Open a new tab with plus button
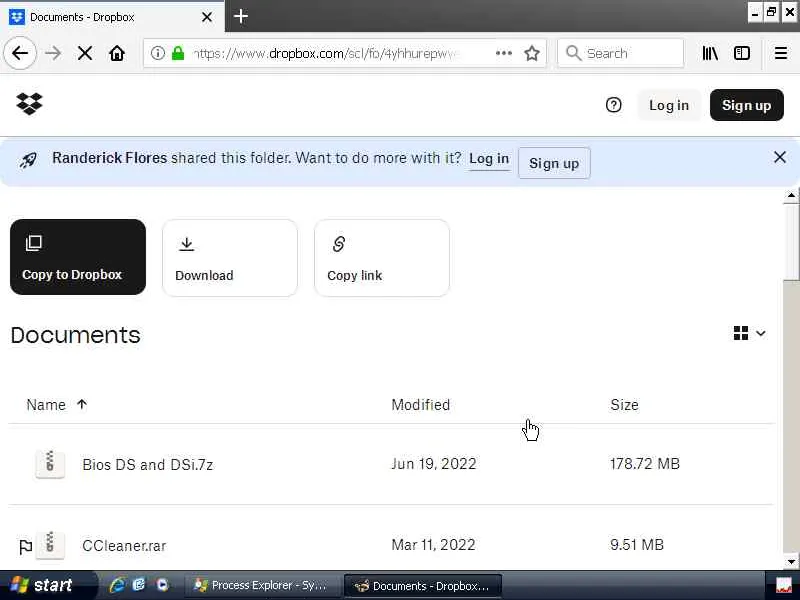The height and width of the screenshot is (600, 800). [241, 16]
